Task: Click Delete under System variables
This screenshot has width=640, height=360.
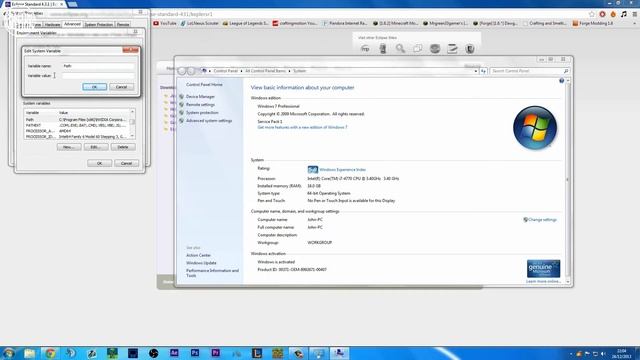Action: (x=123, y=147)
